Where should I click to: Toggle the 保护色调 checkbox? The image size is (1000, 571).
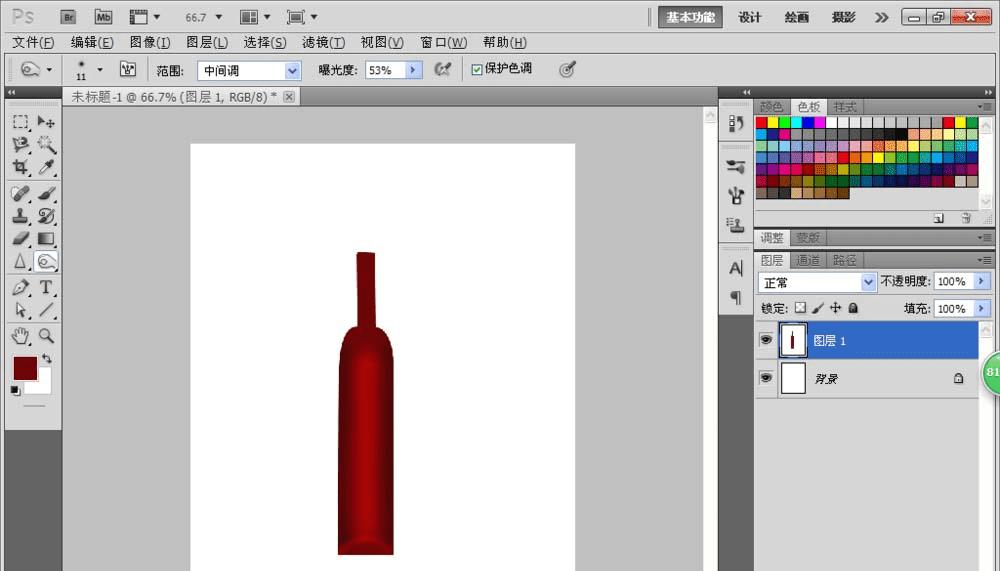pyautogui.click(x=477, y=69)
